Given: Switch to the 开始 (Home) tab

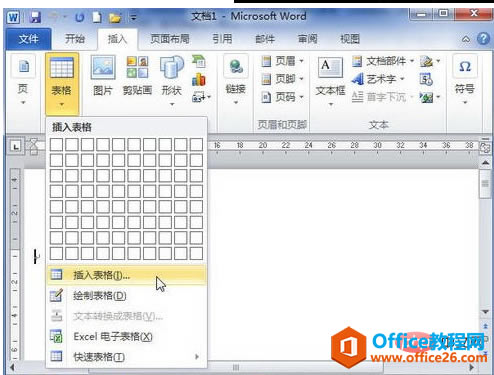Looking at the screenshot, I should (75, 39).
